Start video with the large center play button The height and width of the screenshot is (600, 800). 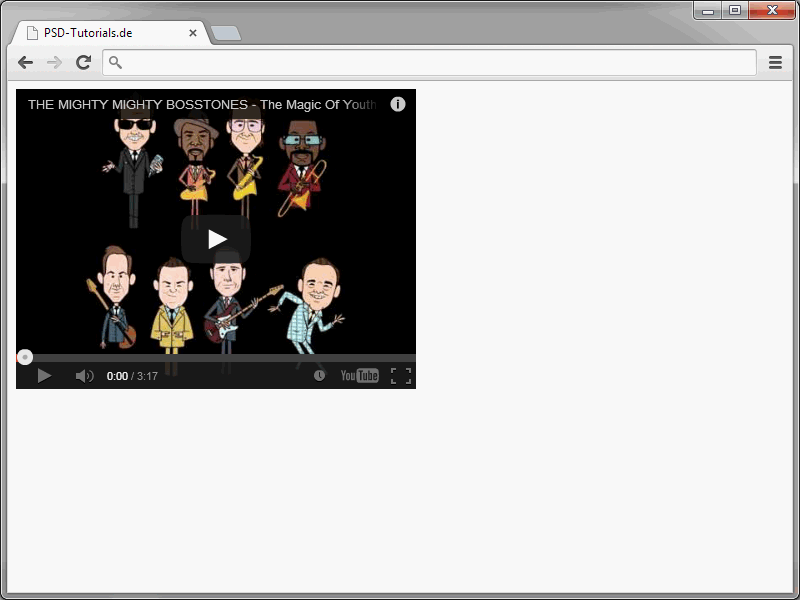[216, 239]
